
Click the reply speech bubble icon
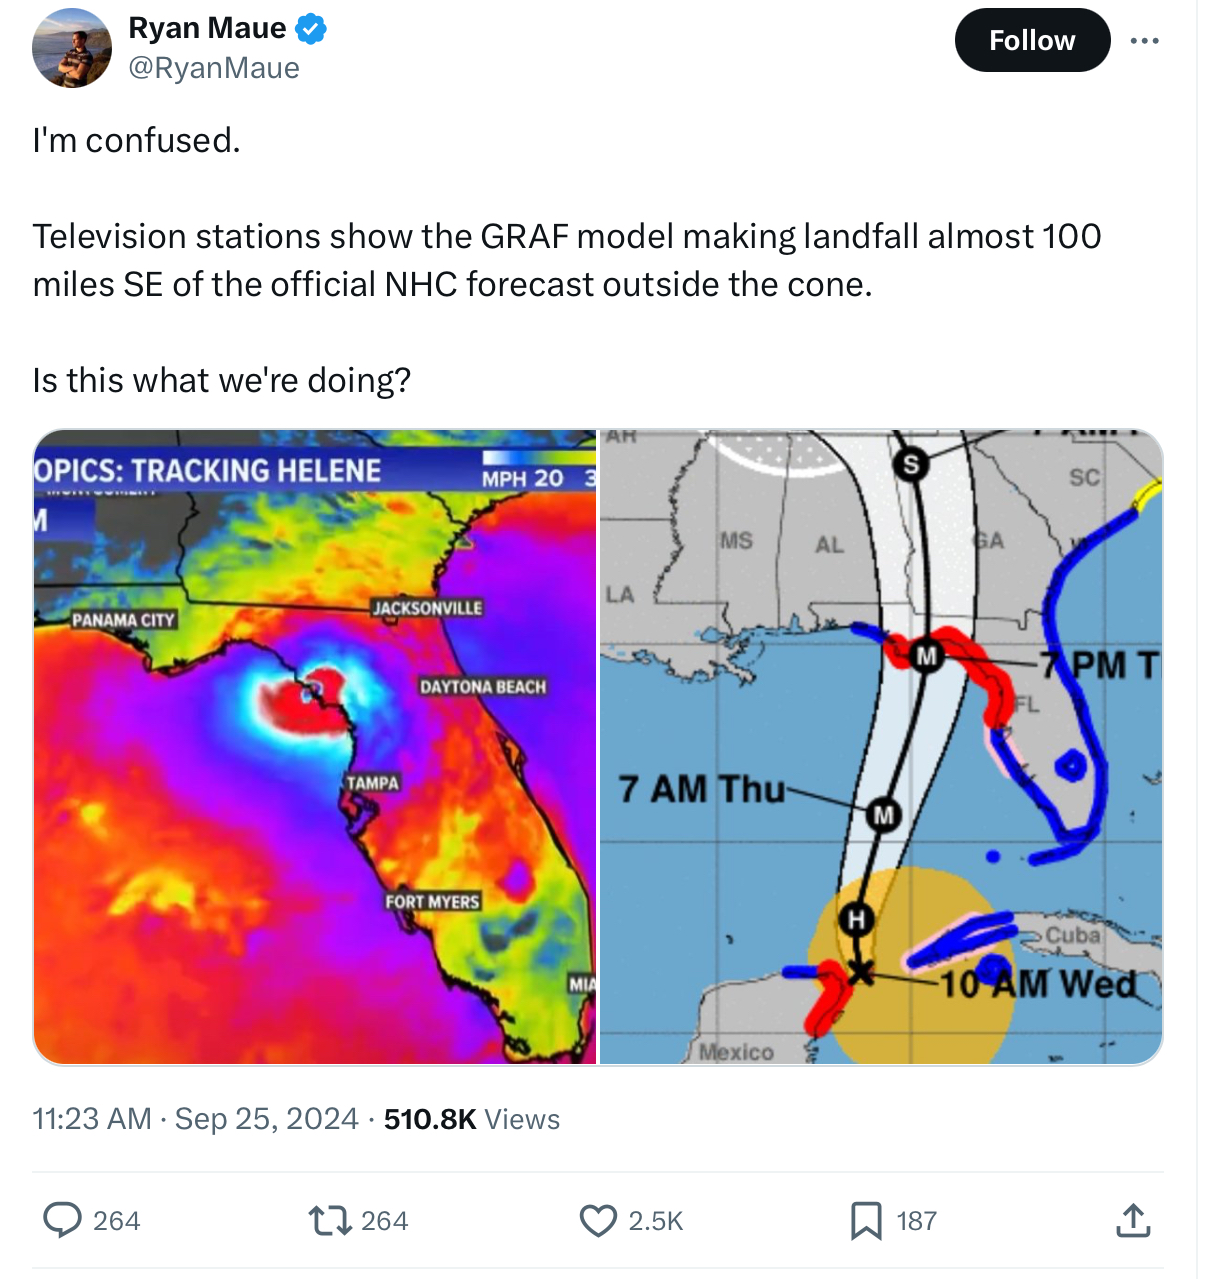(63, 1220)
